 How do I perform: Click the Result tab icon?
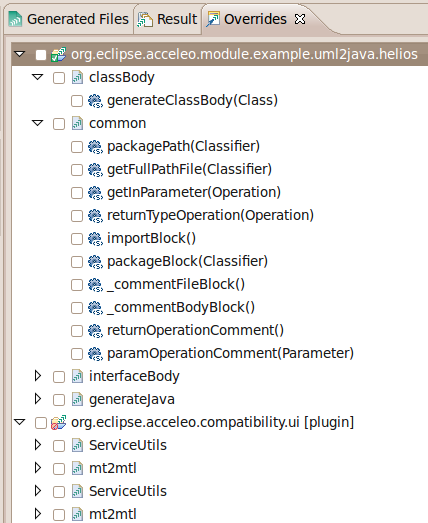145,19
